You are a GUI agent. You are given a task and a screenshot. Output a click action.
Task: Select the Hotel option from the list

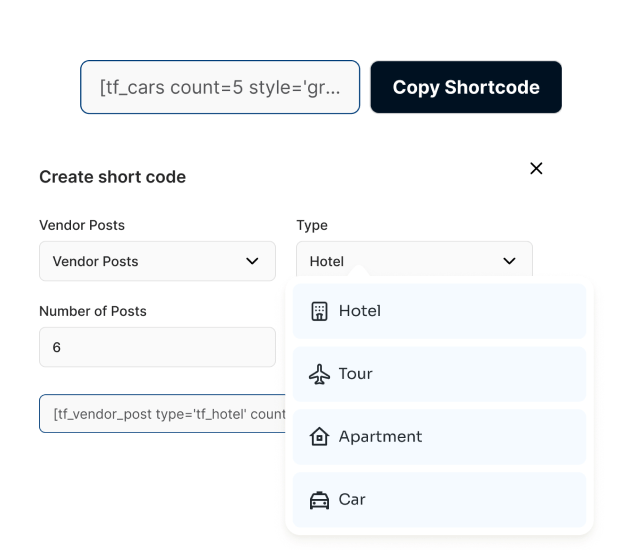[440, 311]
